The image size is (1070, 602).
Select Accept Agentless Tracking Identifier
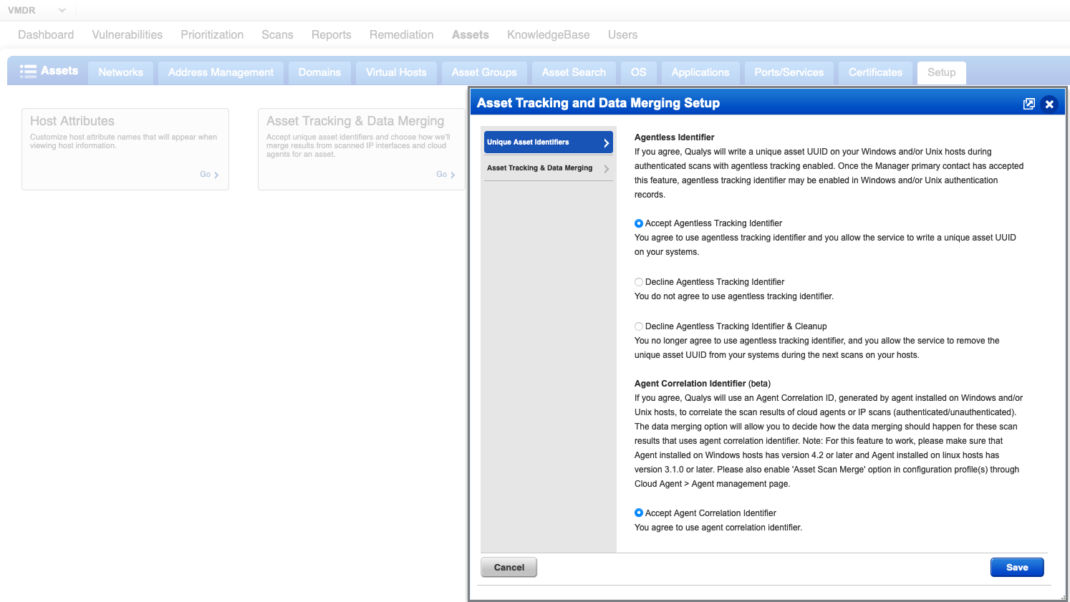tap(638, 222)
